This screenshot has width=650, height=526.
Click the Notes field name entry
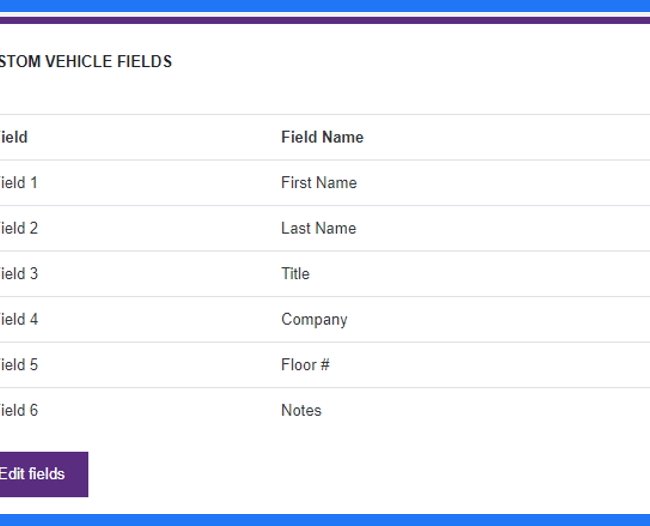301,411
